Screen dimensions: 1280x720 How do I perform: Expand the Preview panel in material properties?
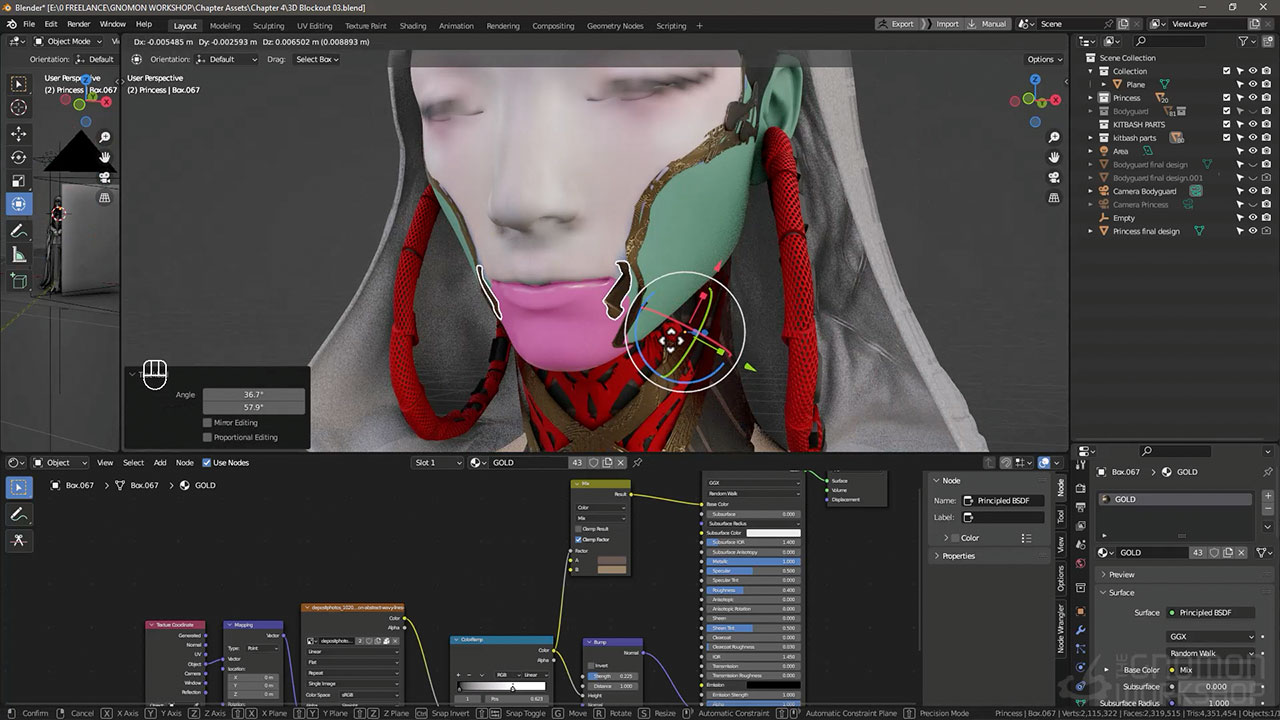1121,575
